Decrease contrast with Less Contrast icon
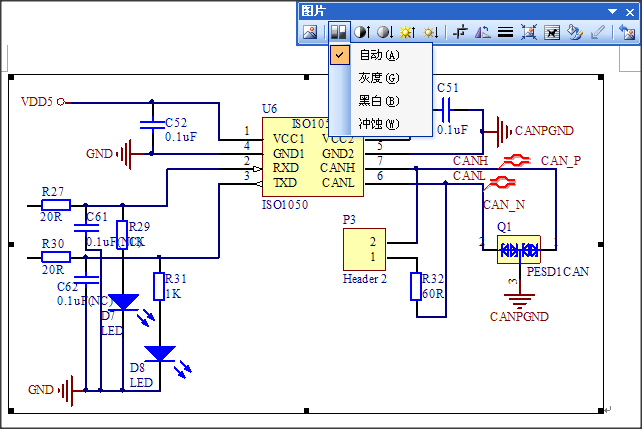The width and height of the screenshot is (642, 429). point(385,32)
